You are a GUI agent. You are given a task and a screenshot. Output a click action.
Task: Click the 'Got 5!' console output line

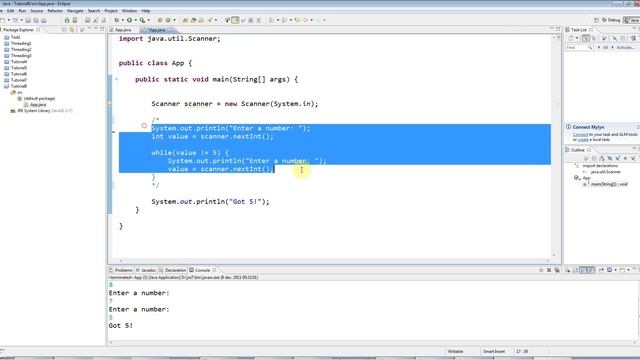coord(121,325)
